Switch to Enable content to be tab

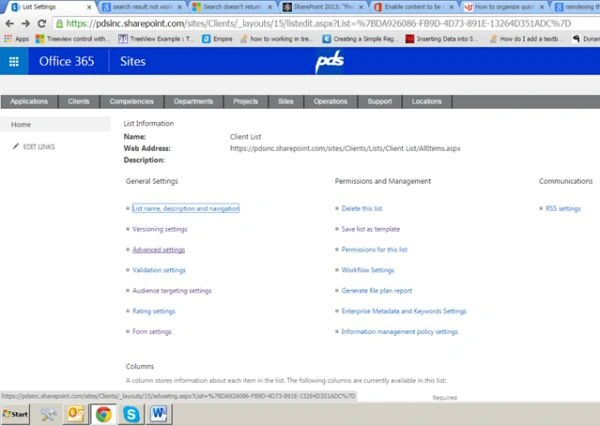pyautogui.click(x=414, y=7)
